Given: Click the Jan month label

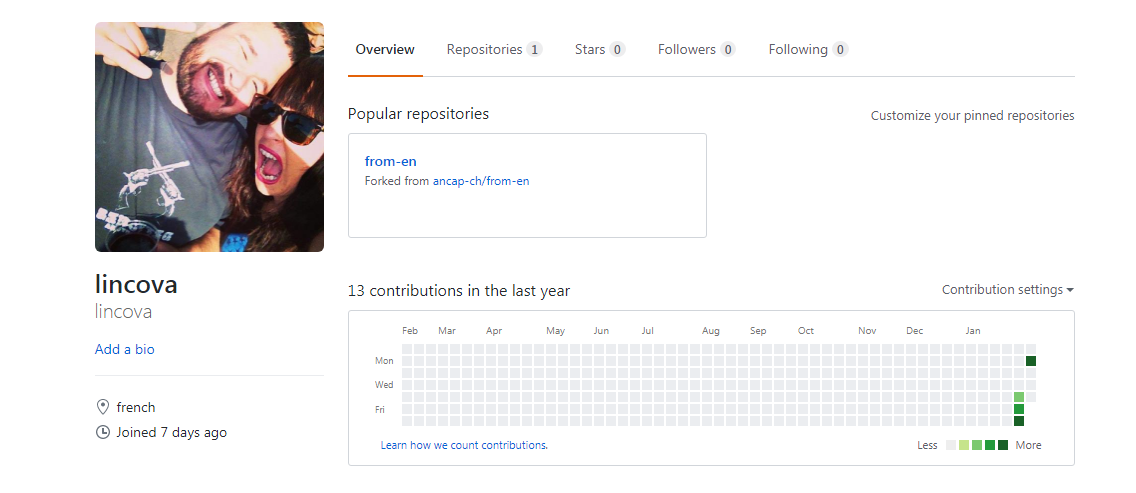Looking at the screenshot, I should [x=972, y=331].
